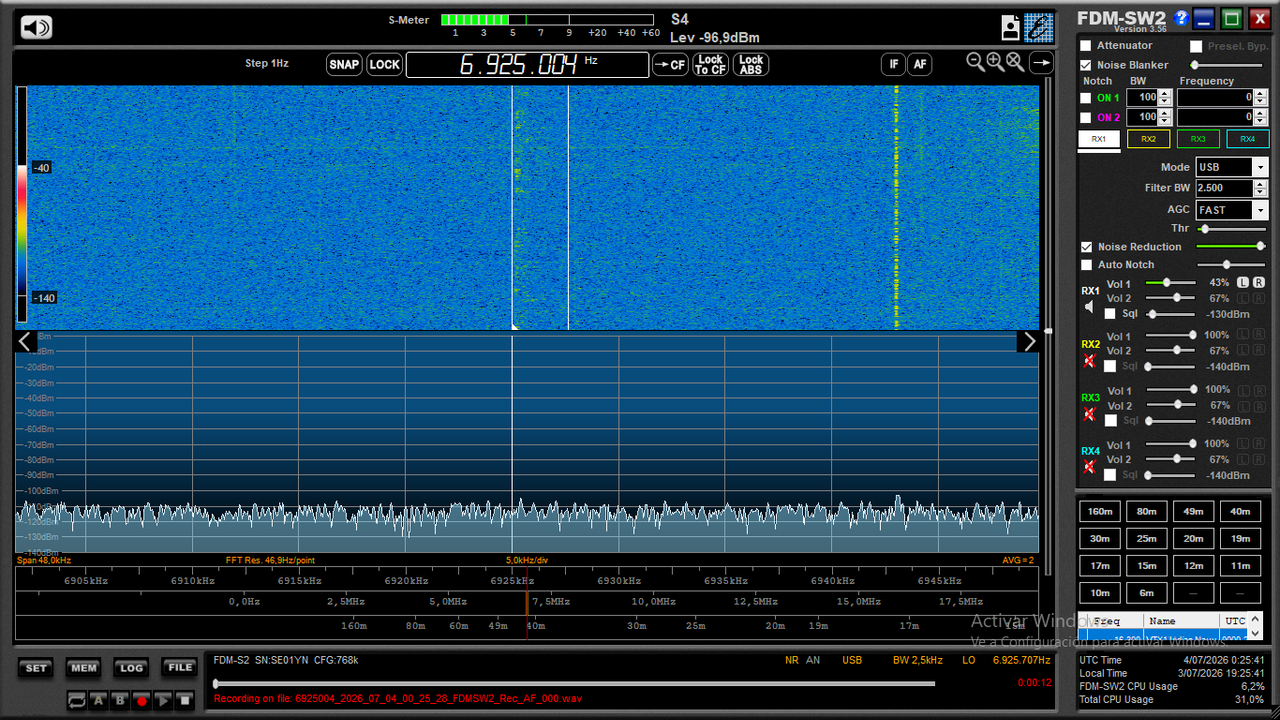Image resolution: width=1280 pixels, height=720 pixels.
Task: Mute audio with the speaker icon
Action: 36,27
